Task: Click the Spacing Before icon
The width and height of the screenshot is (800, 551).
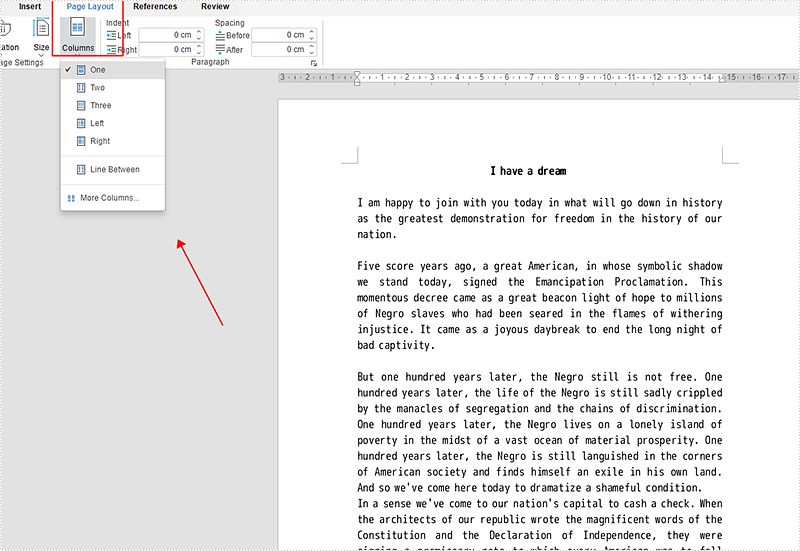Action: (x=220, y=35)
